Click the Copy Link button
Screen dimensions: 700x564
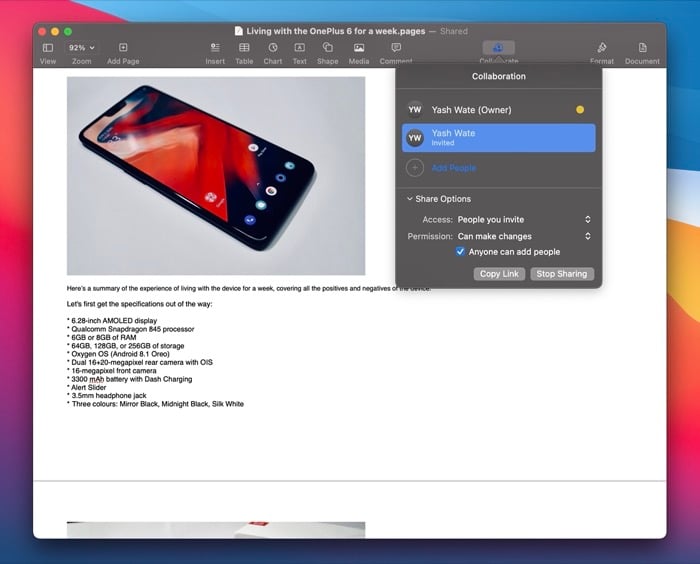pyautogui.click(x=499, y=274)
